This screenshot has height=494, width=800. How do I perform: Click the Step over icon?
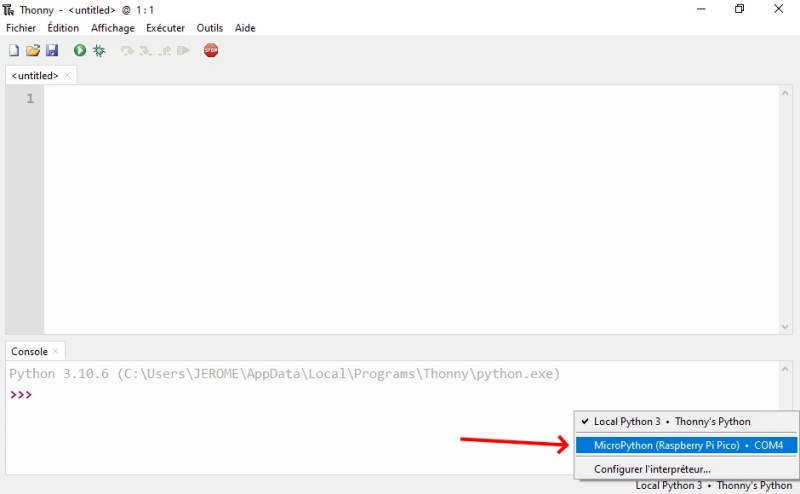pyautogui.click(x=127, y=51)
